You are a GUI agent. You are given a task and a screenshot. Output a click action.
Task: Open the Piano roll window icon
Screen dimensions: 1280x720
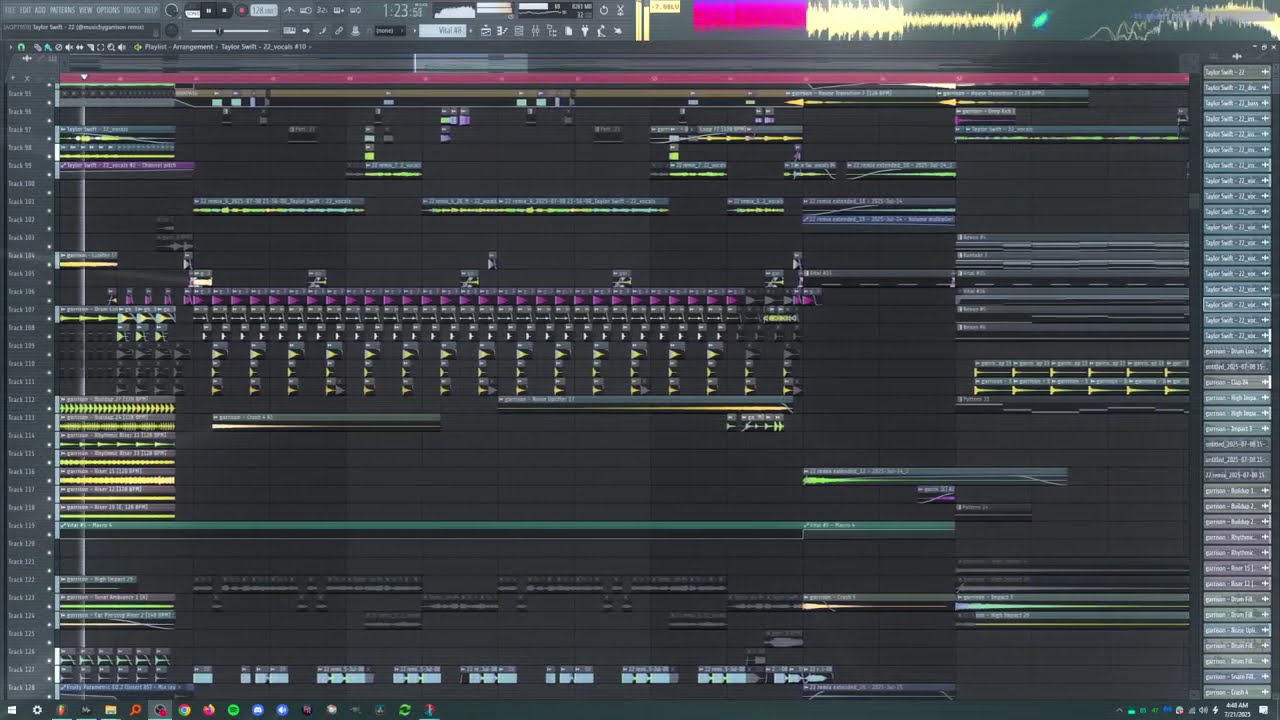502,31
